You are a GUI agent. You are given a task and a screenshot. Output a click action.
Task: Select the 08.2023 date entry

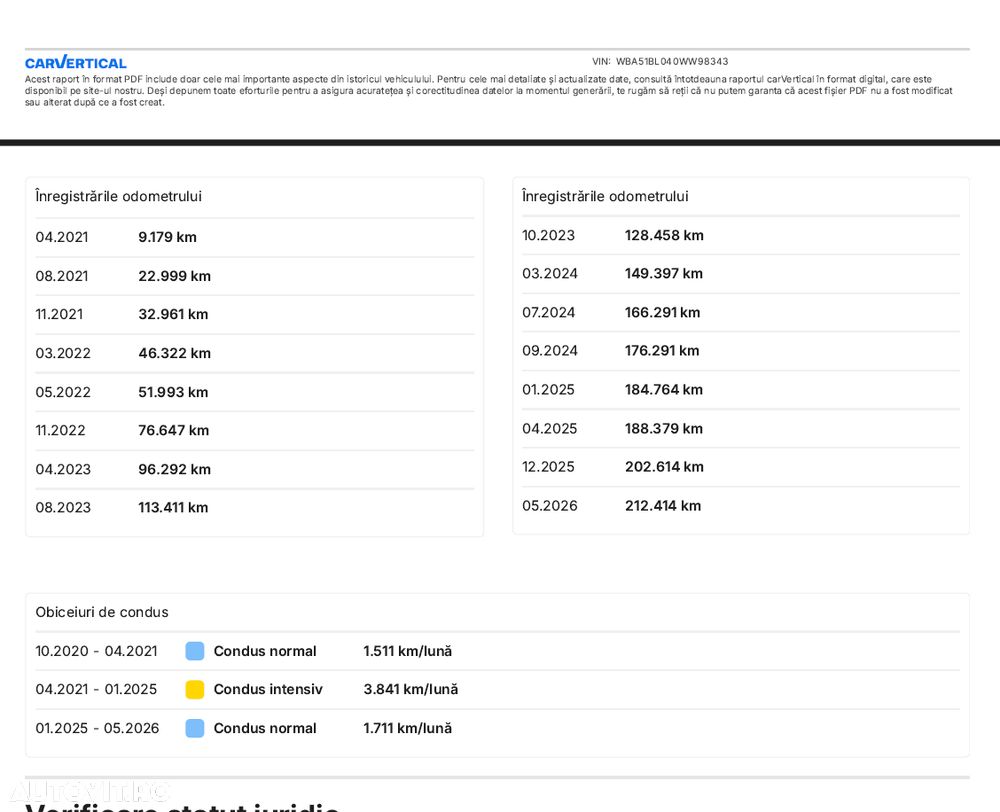click(63, 508)
